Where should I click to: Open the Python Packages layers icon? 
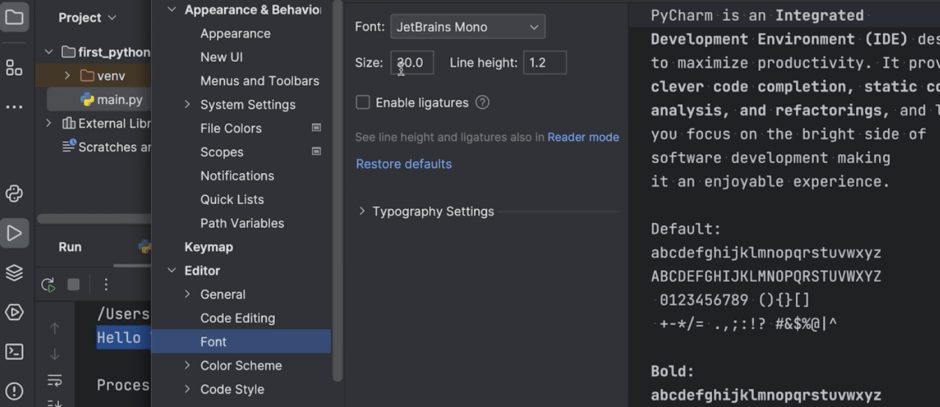(14, 273)
